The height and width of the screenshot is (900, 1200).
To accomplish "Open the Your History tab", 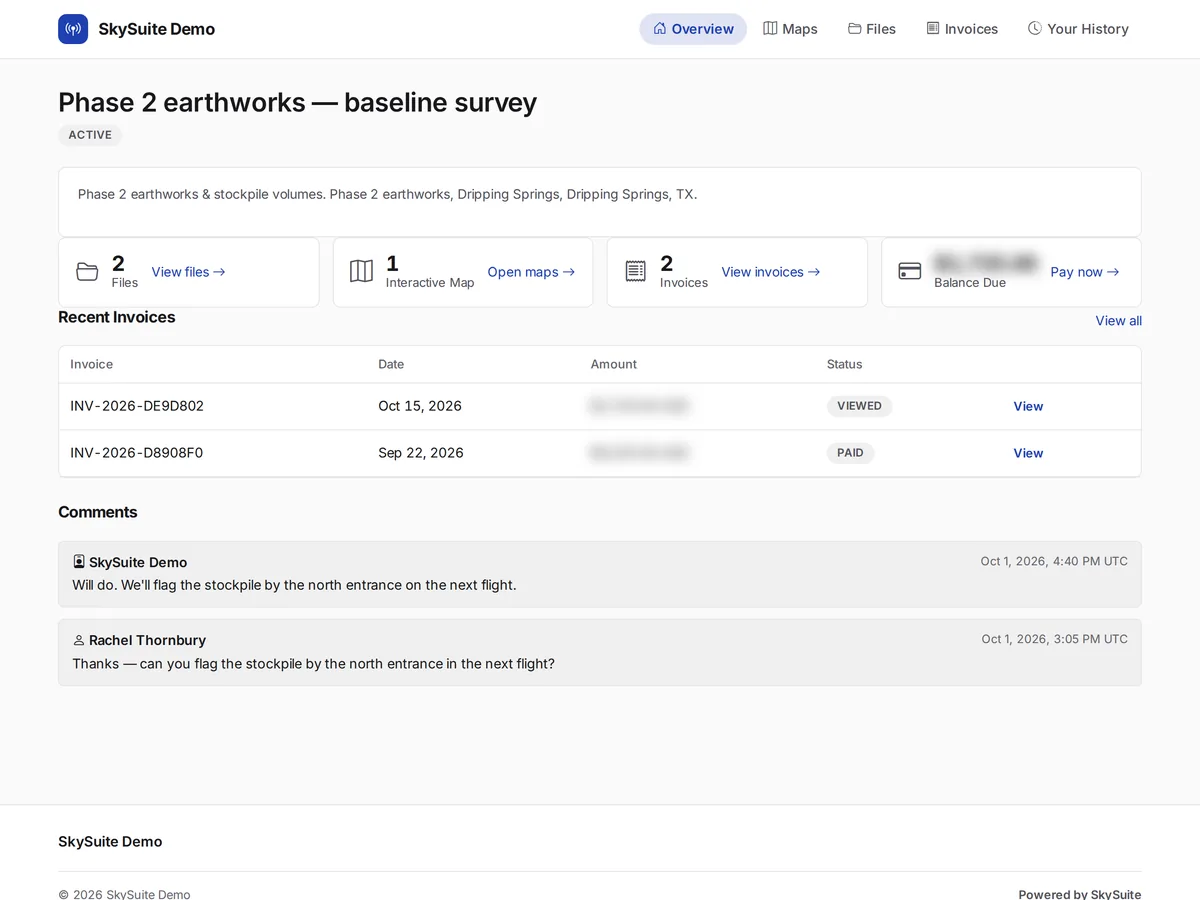I will click(1078, 29).
